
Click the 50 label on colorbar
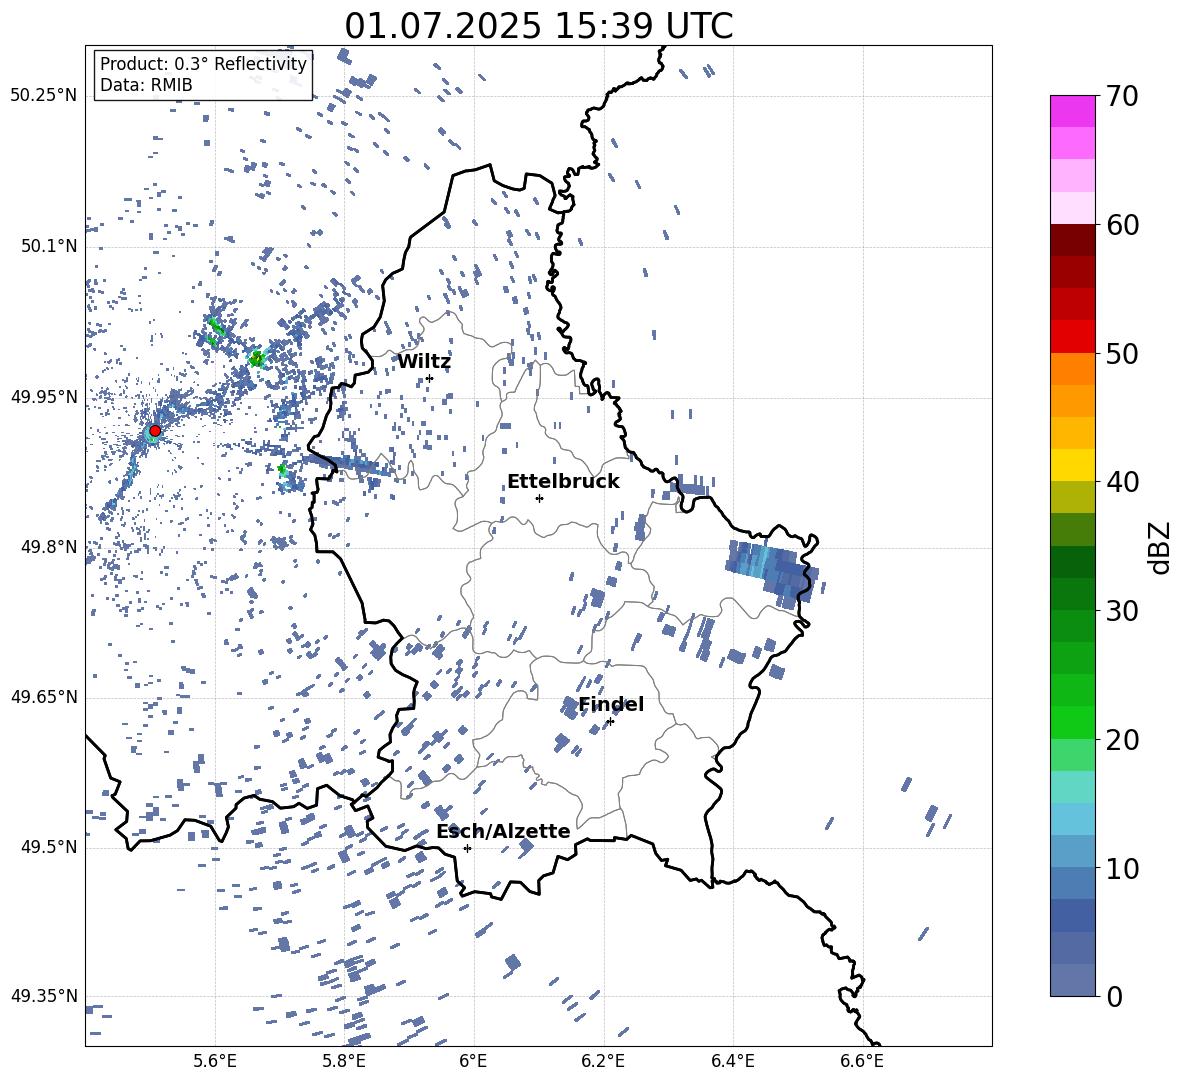(x=1122, y=354)
